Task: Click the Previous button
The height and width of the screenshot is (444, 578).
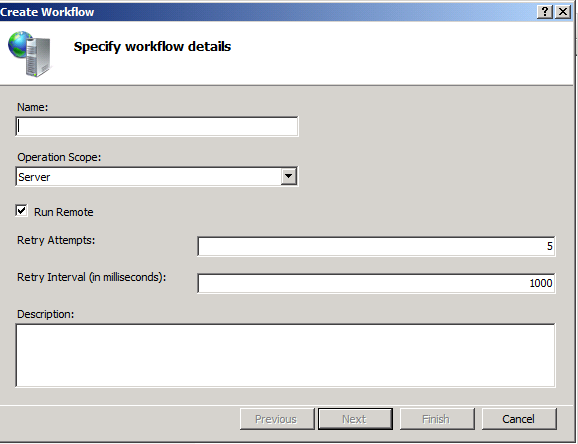Action: 277,419
